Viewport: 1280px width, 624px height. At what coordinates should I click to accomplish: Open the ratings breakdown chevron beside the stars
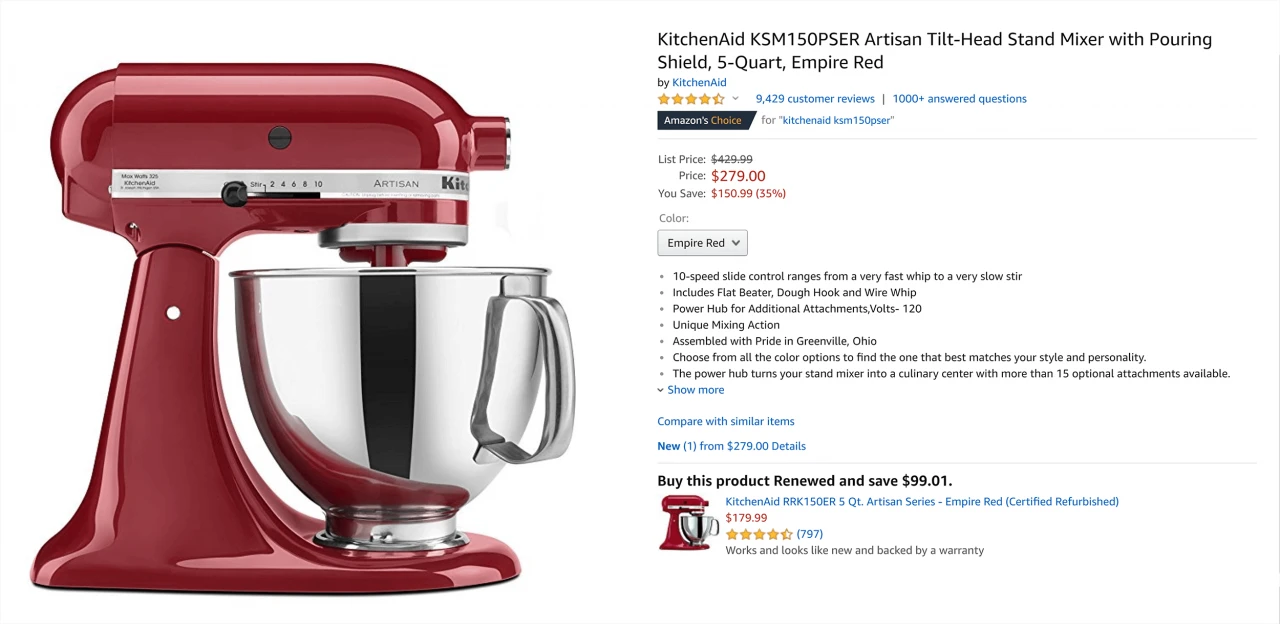tap(734, 98)
